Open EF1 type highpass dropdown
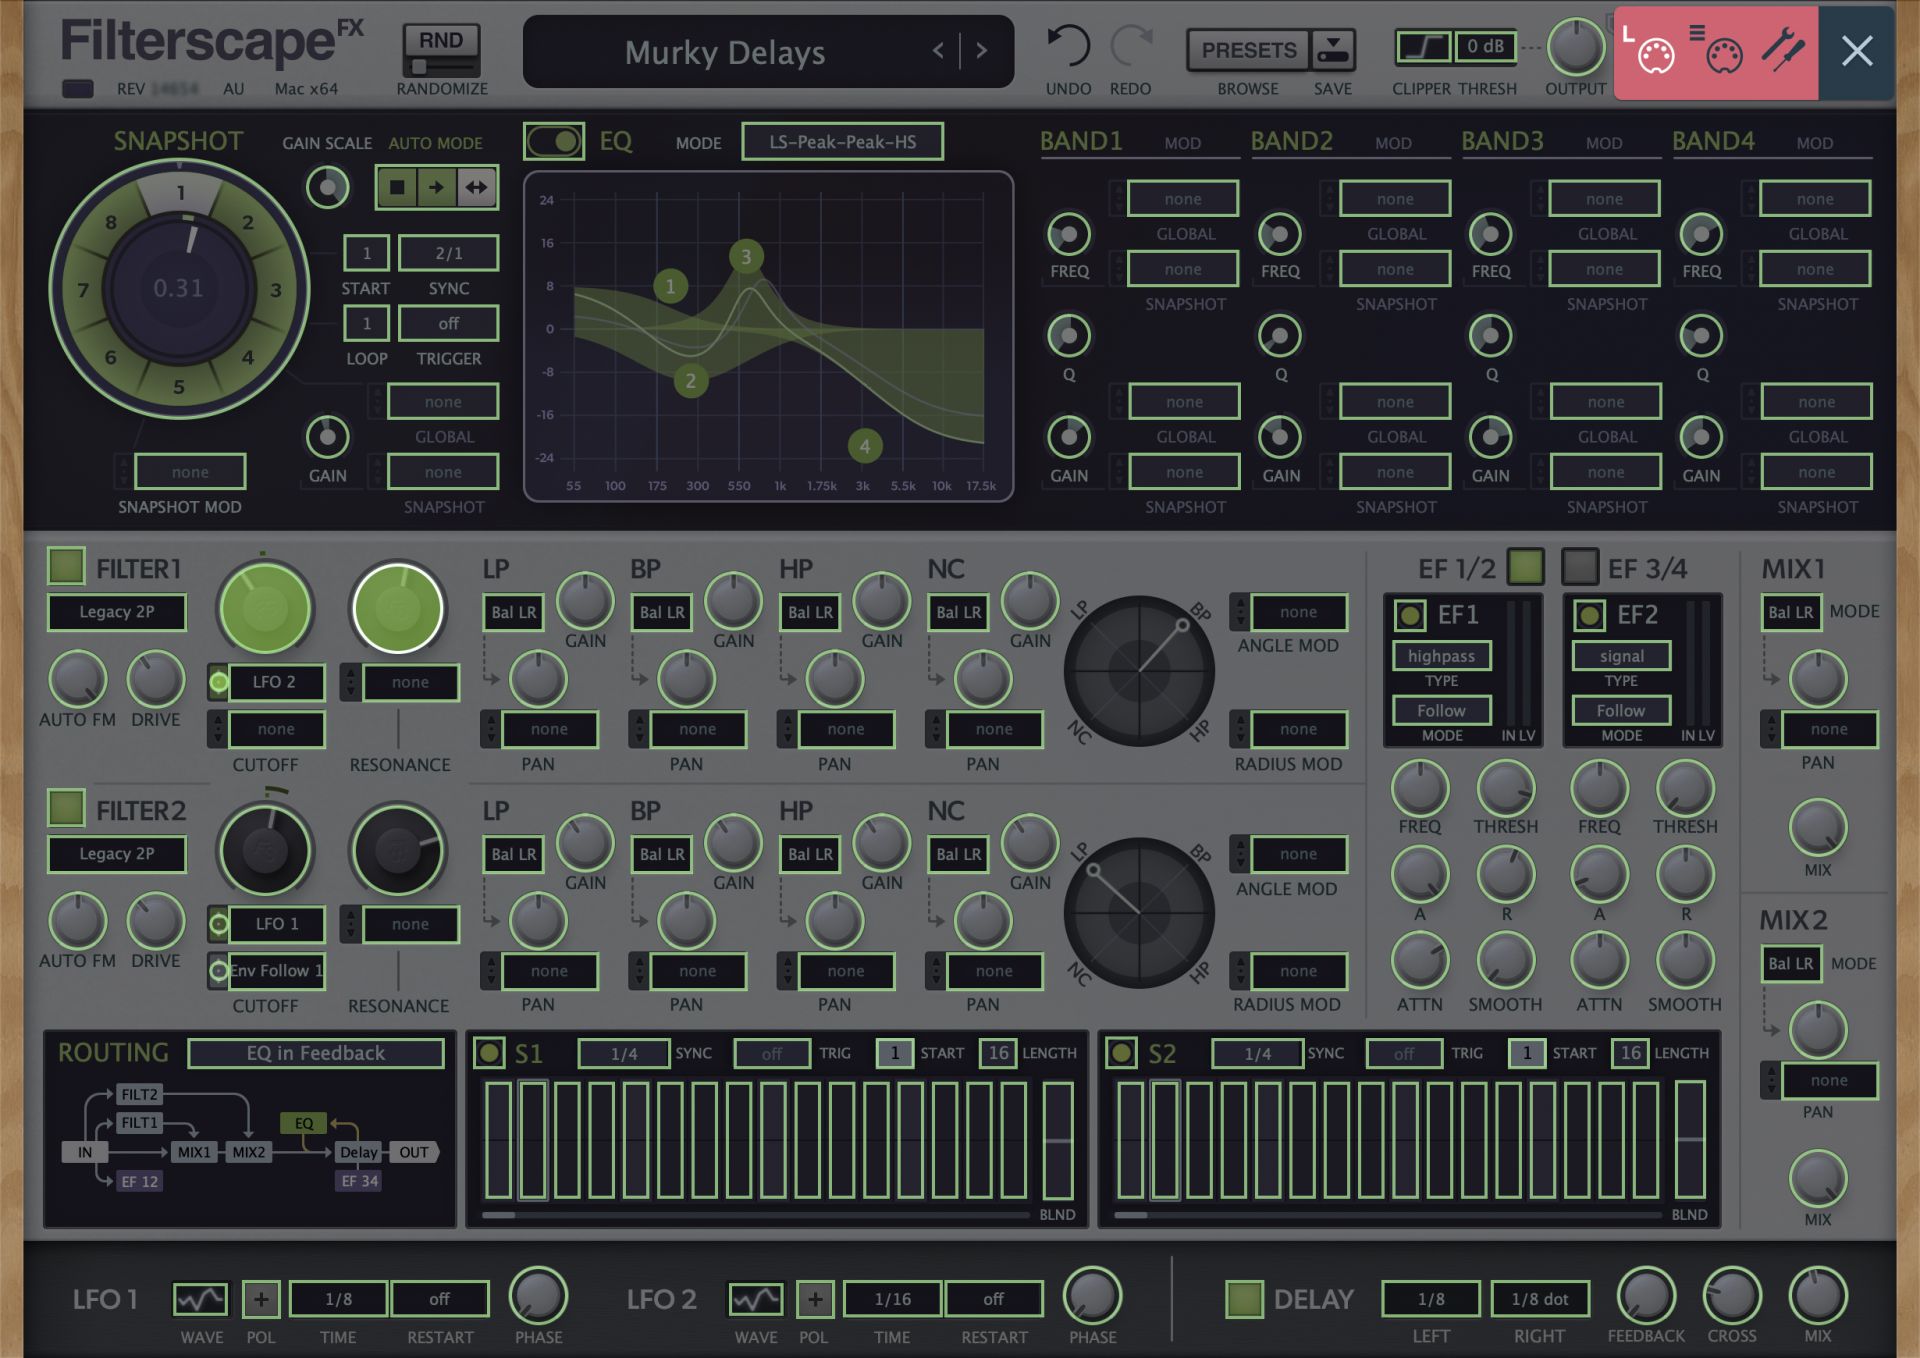 pyautogui.click(x=1442, y=656)
